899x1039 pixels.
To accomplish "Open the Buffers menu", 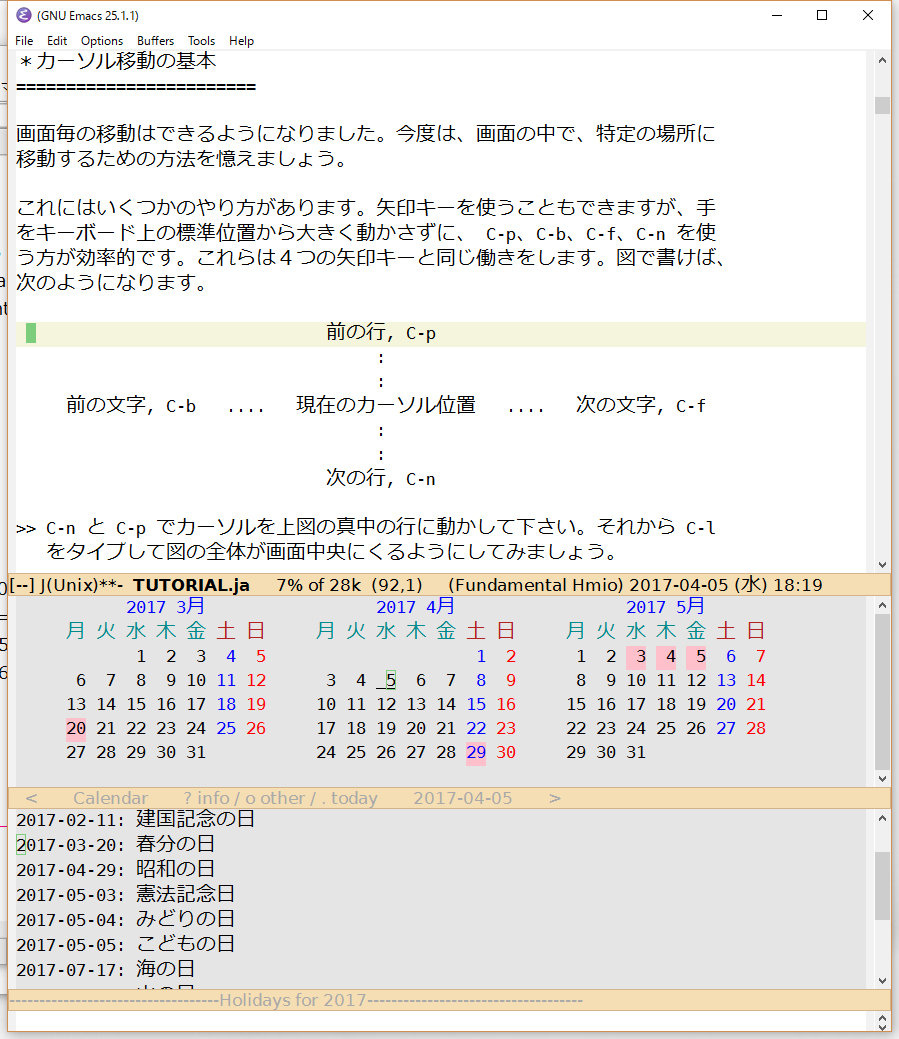I will coord(156,41).
